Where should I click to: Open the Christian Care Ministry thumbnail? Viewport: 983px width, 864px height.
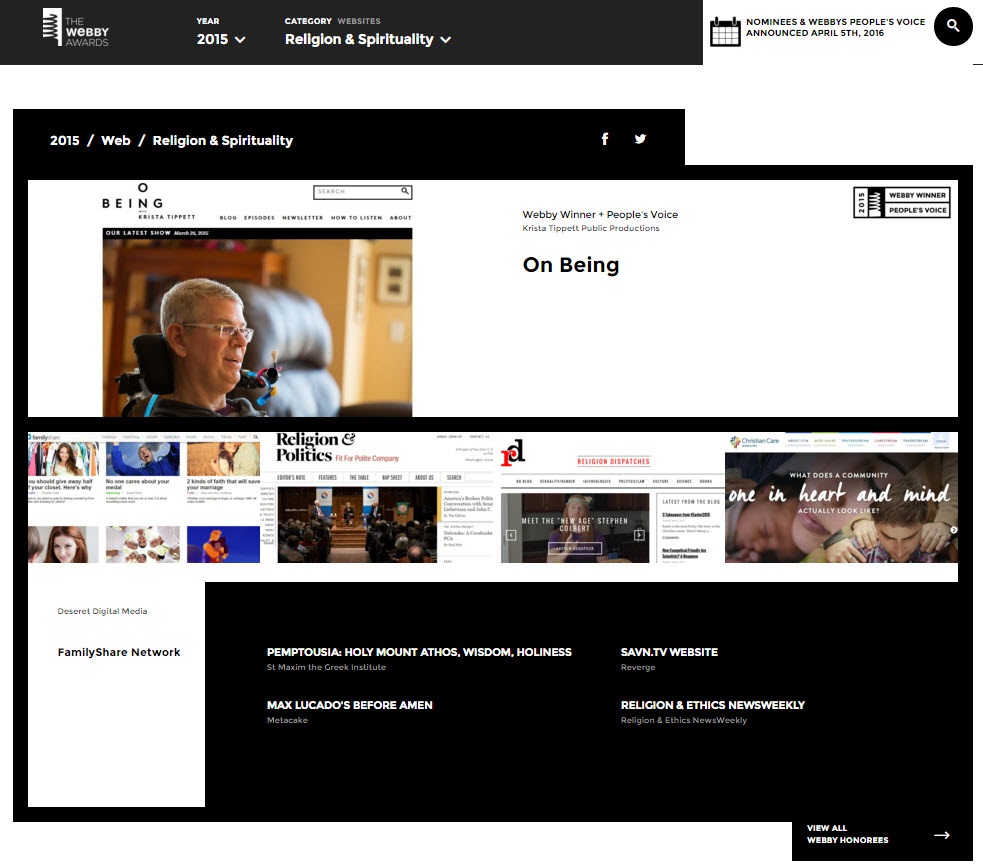click(x=841, y=497)
